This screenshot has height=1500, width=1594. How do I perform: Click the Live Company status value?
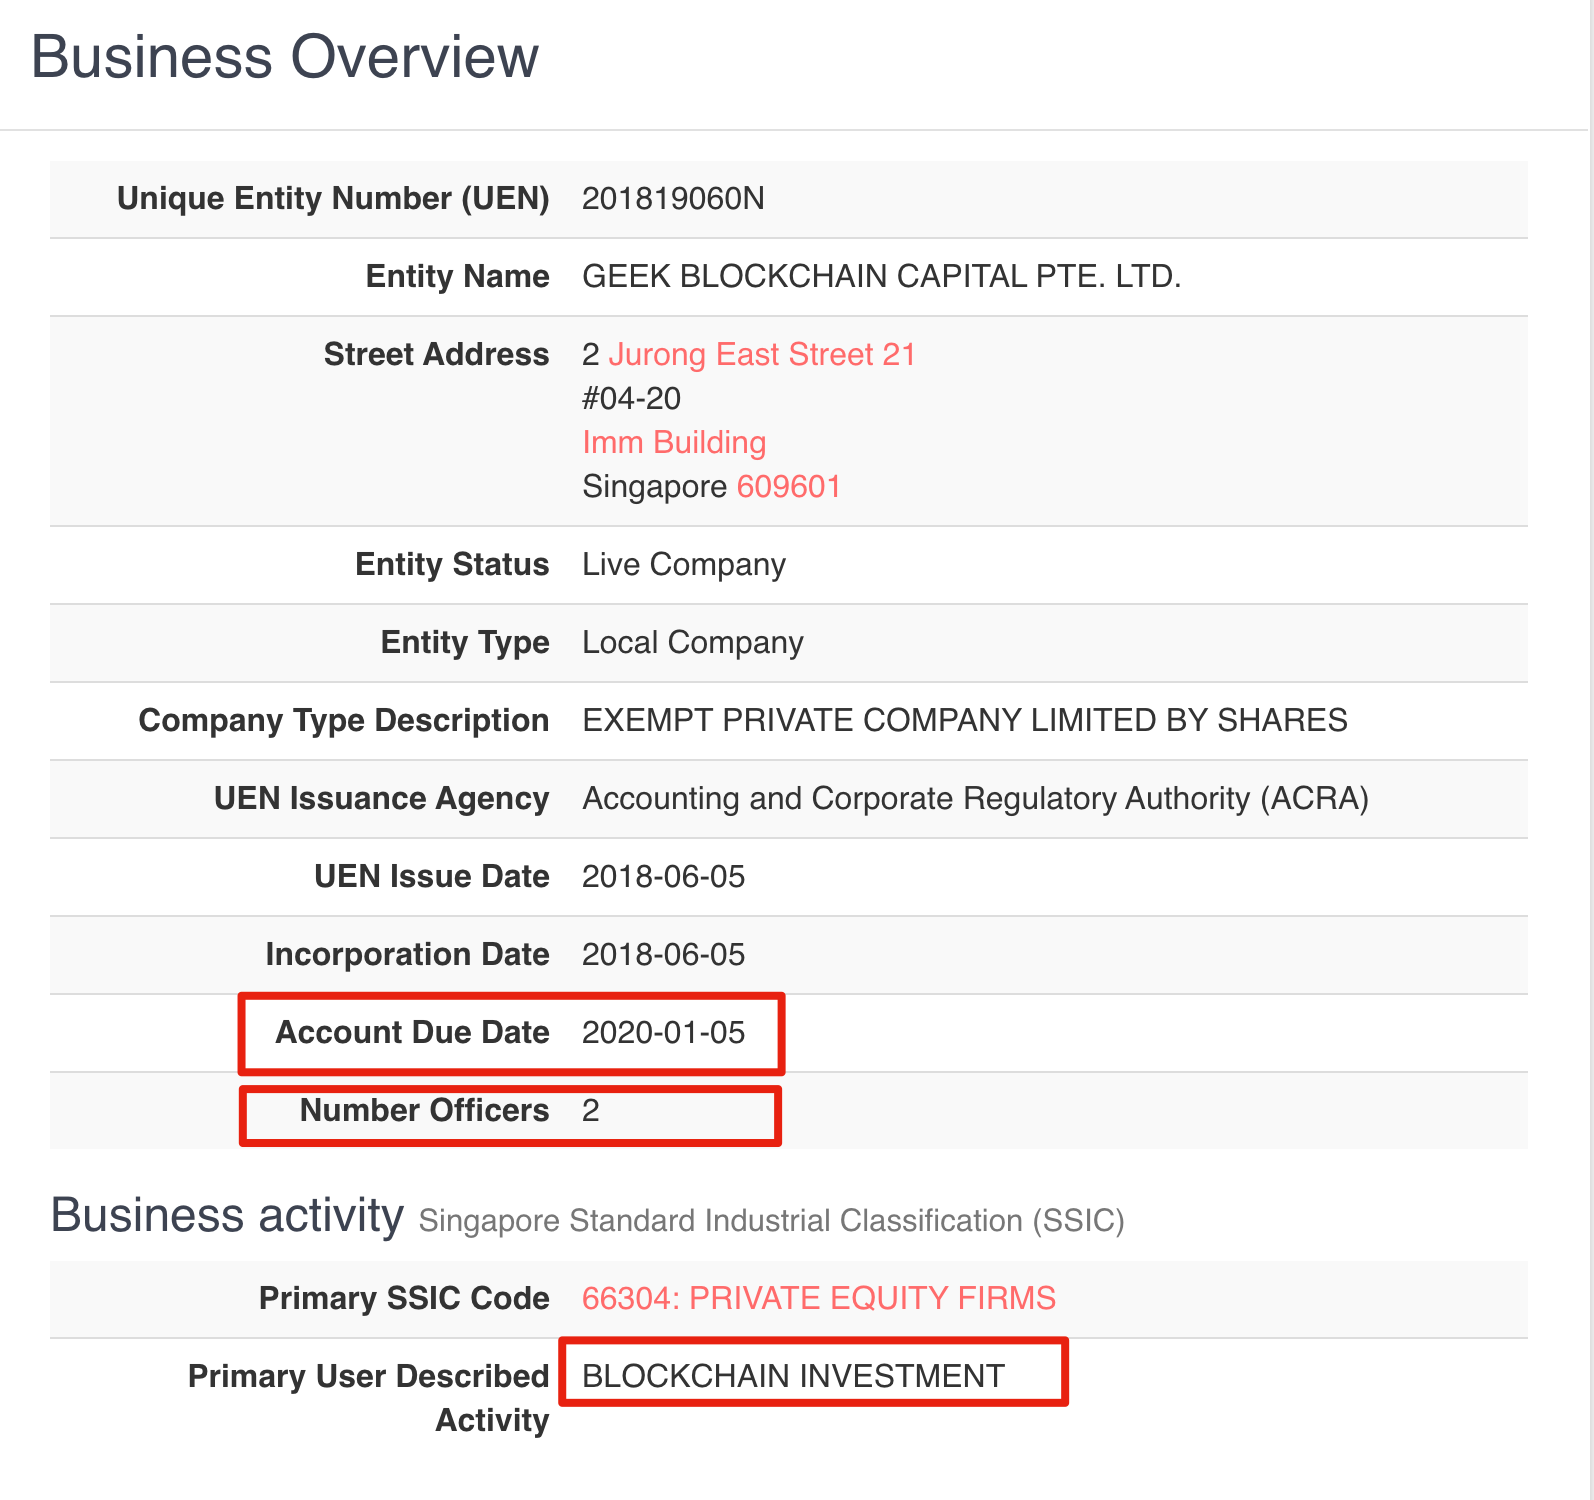pyautogui.click(x=684, y=565)
